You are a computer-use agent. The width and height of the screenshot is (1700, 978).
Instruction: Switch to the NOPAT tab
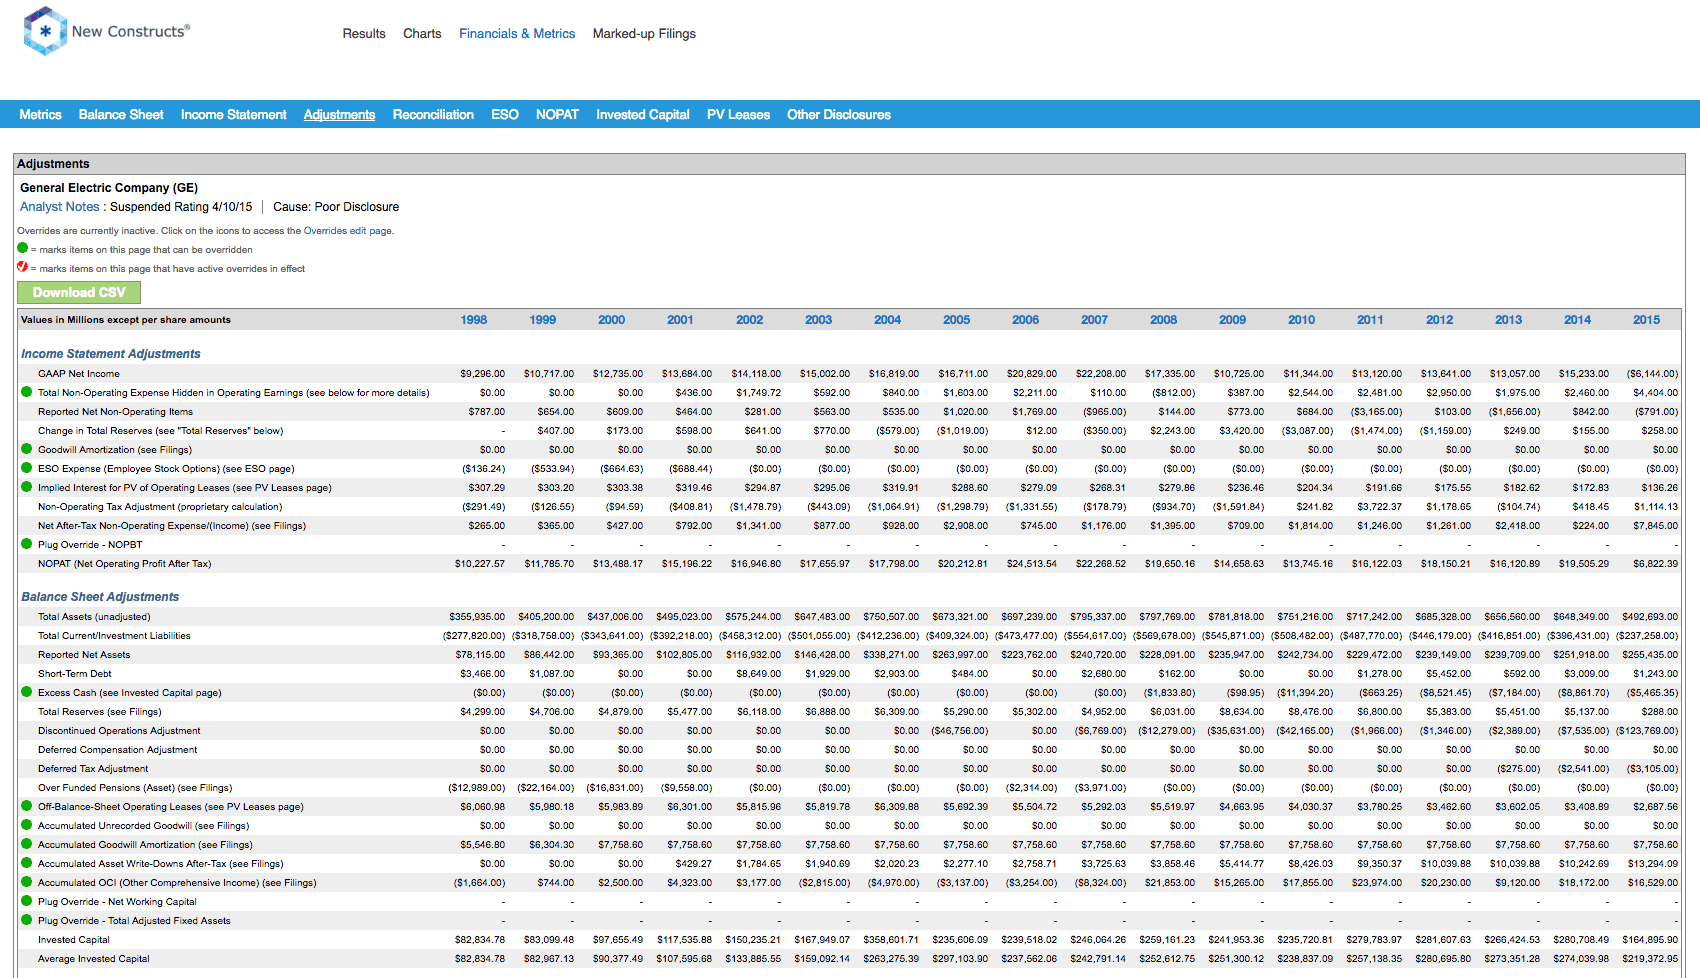pyautogui.click(x=557, y=114)
